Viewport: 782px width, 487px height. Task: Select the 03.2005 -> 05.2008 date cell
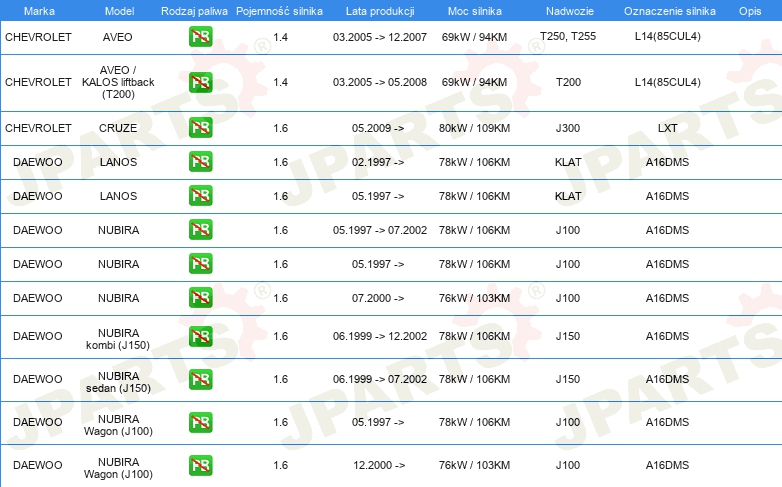tap(380, 82)
